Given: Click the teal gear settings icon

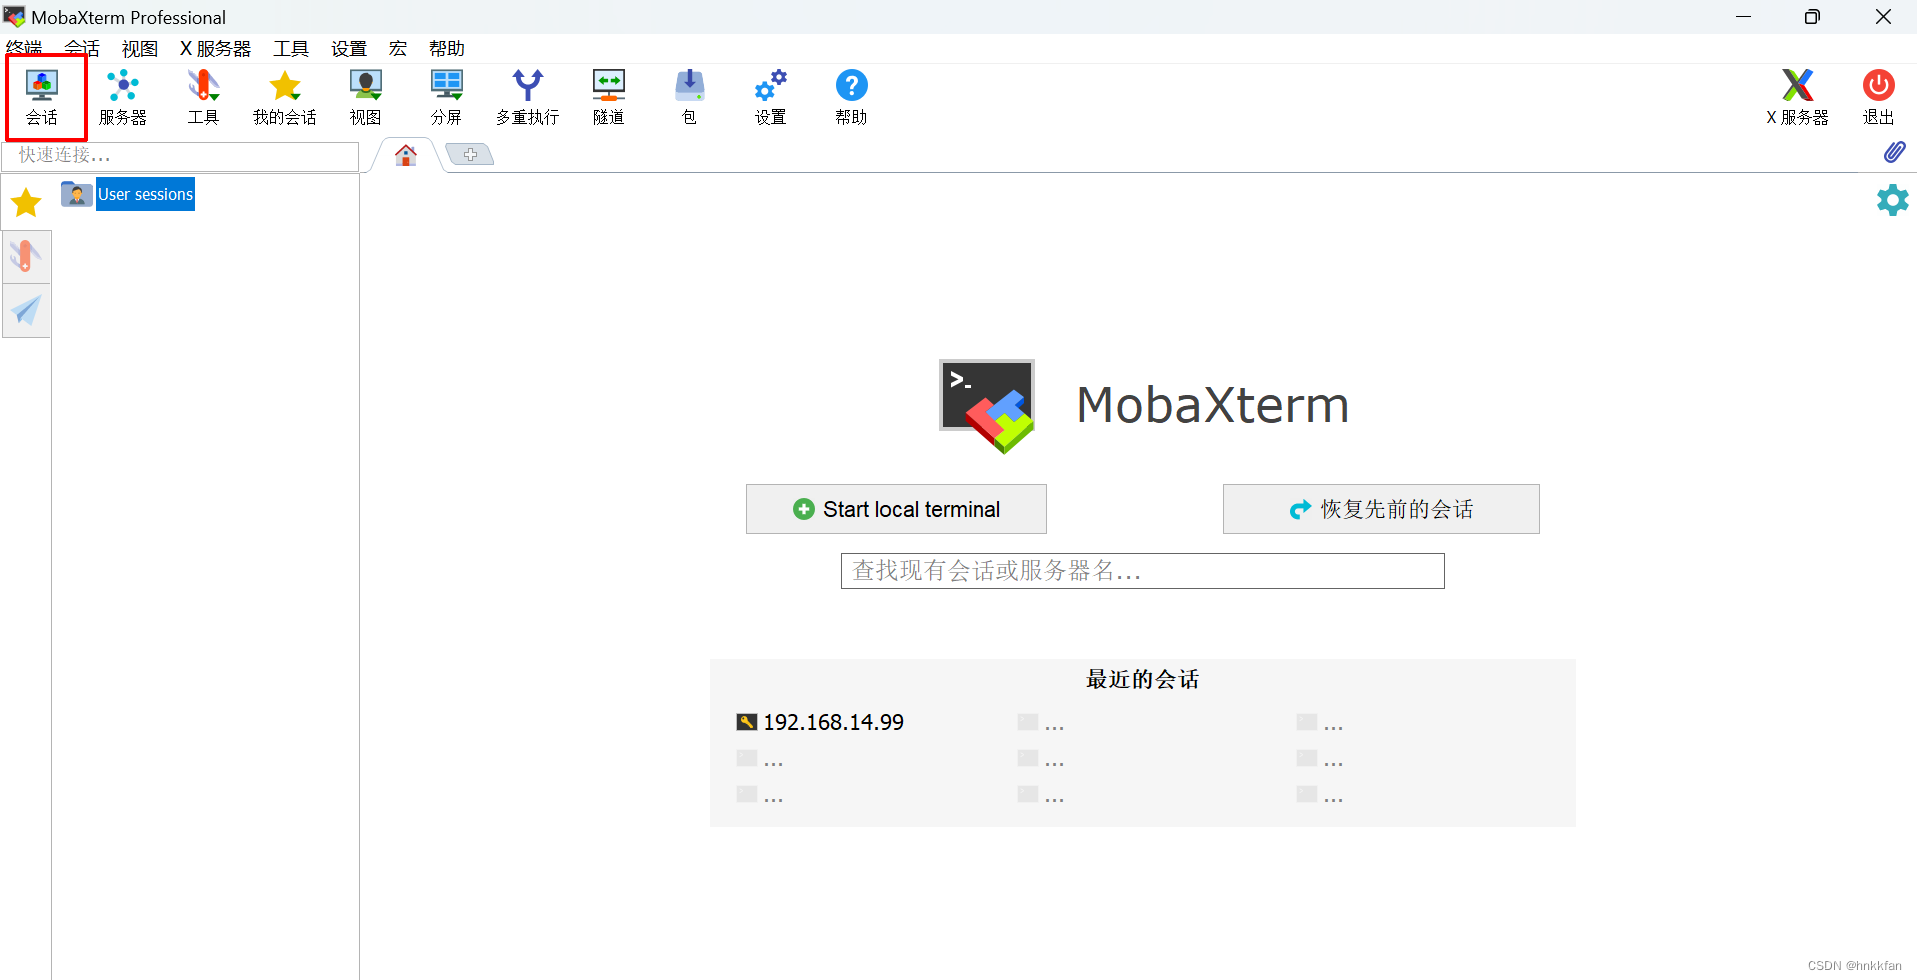Looking at the screenshot, I should [1892, 200].
